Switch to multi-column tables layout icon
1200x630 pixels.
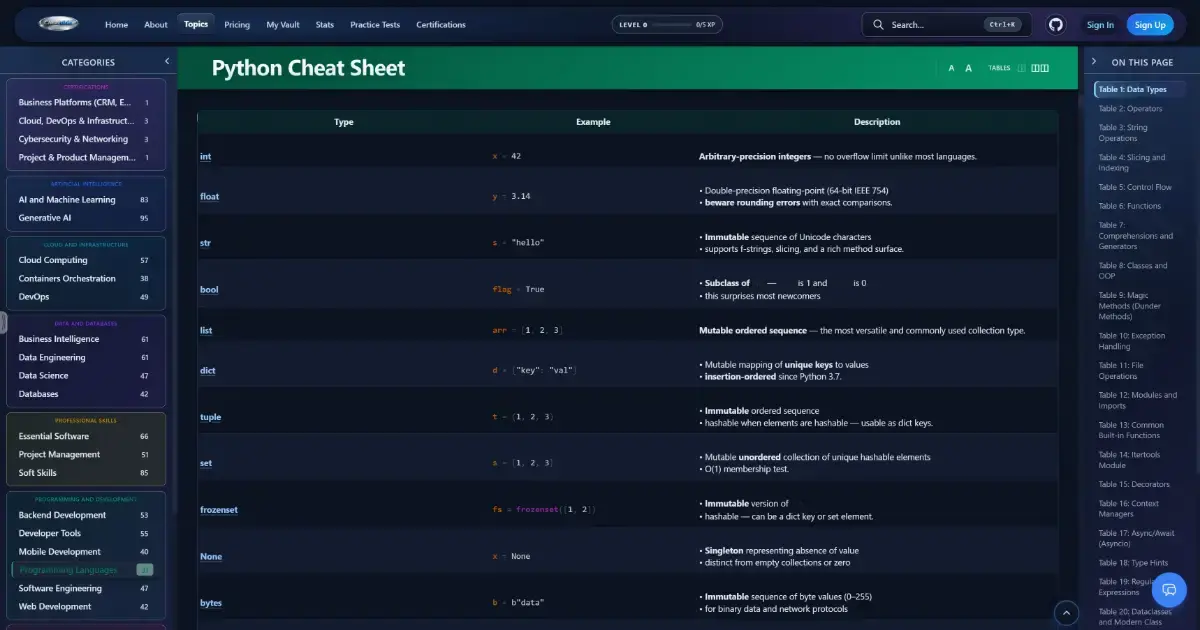1040,68
